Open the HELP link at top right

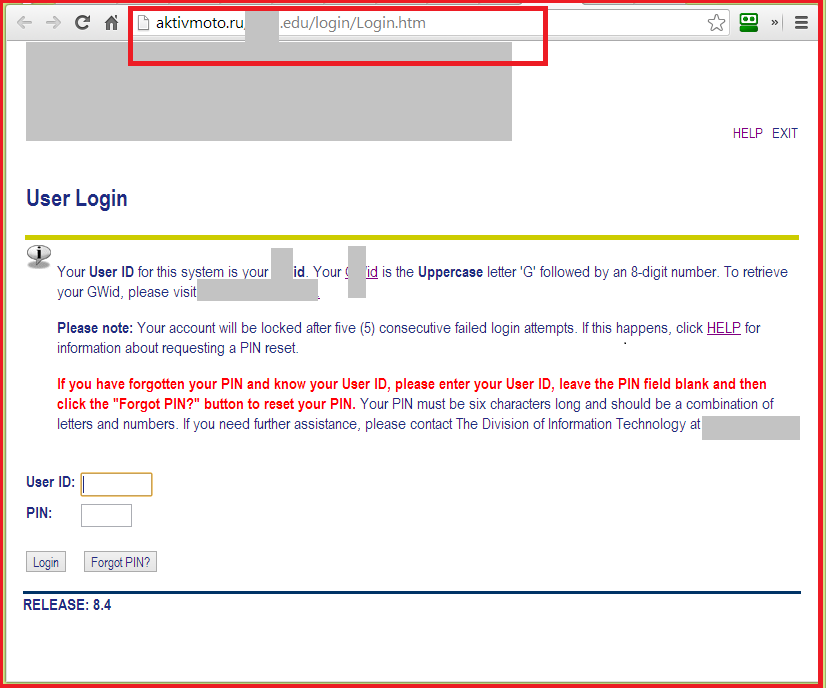tap(747, 133)
